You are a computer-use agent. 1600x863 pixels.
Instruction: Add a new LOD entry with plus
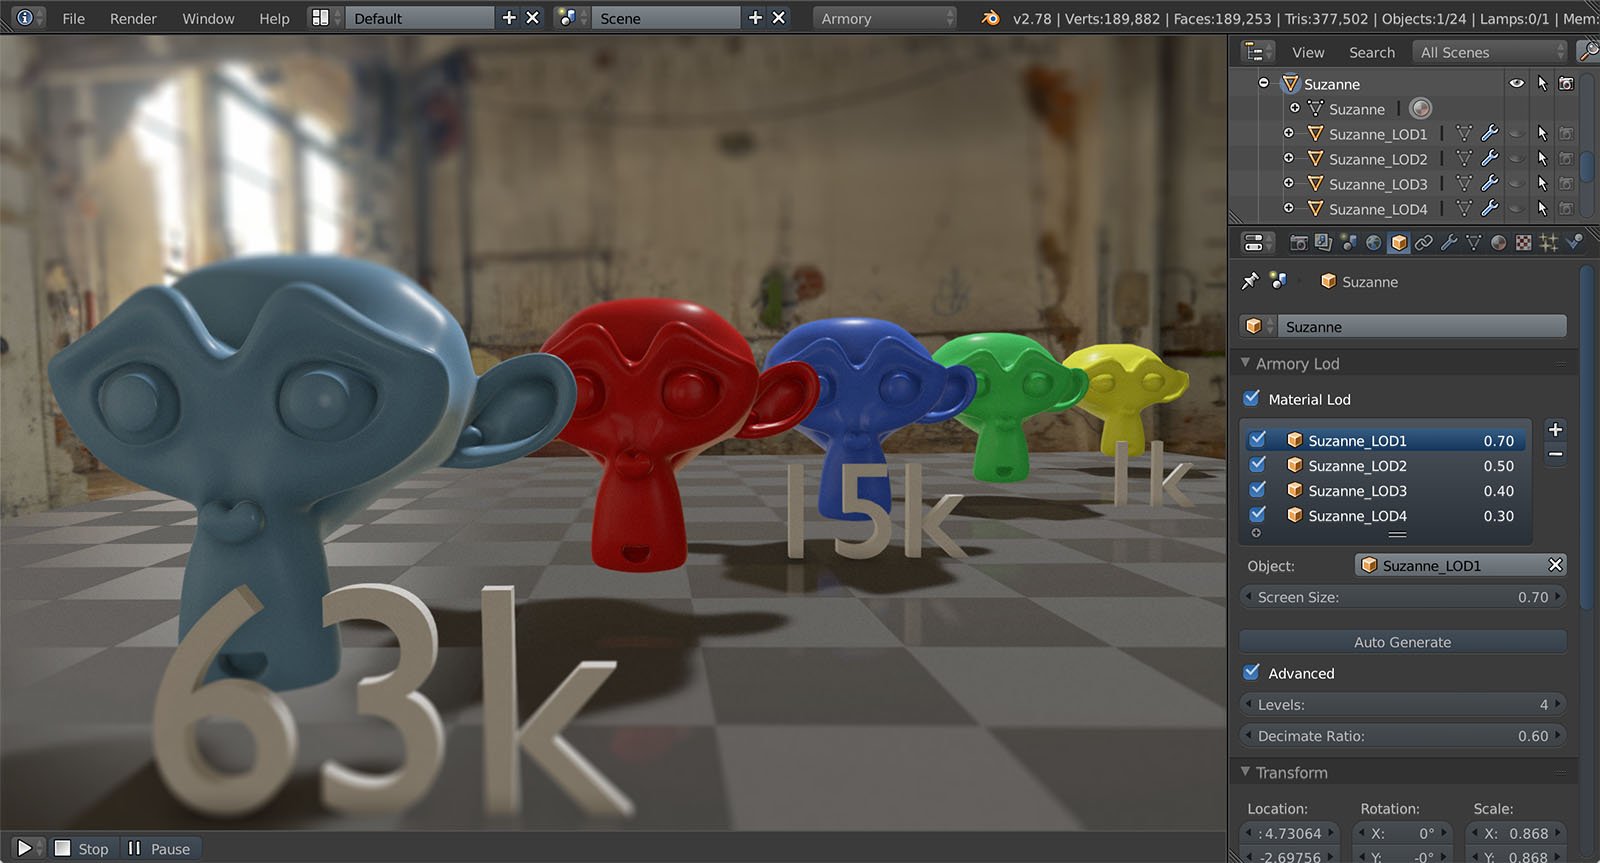(1555, 430)
